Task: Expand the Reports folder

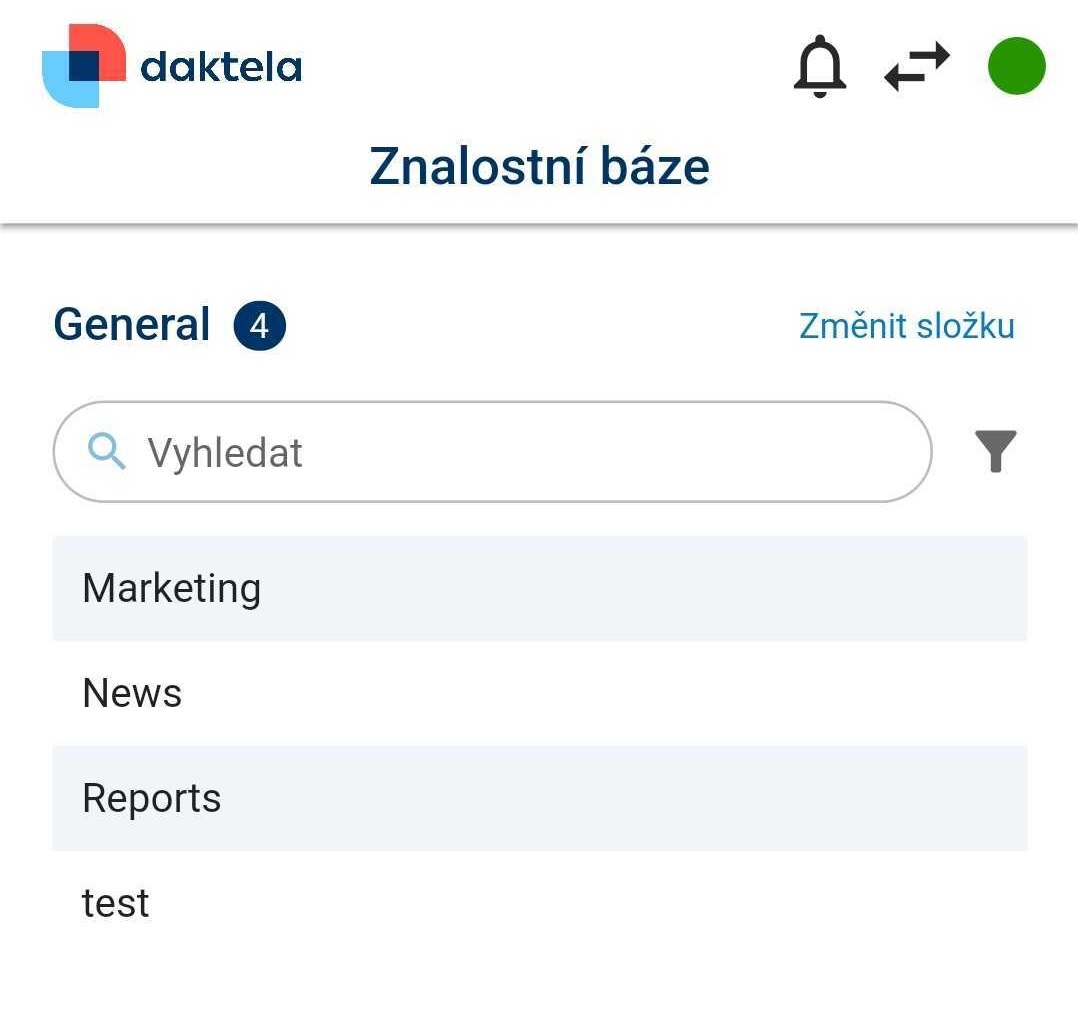Action: [151, 798]
